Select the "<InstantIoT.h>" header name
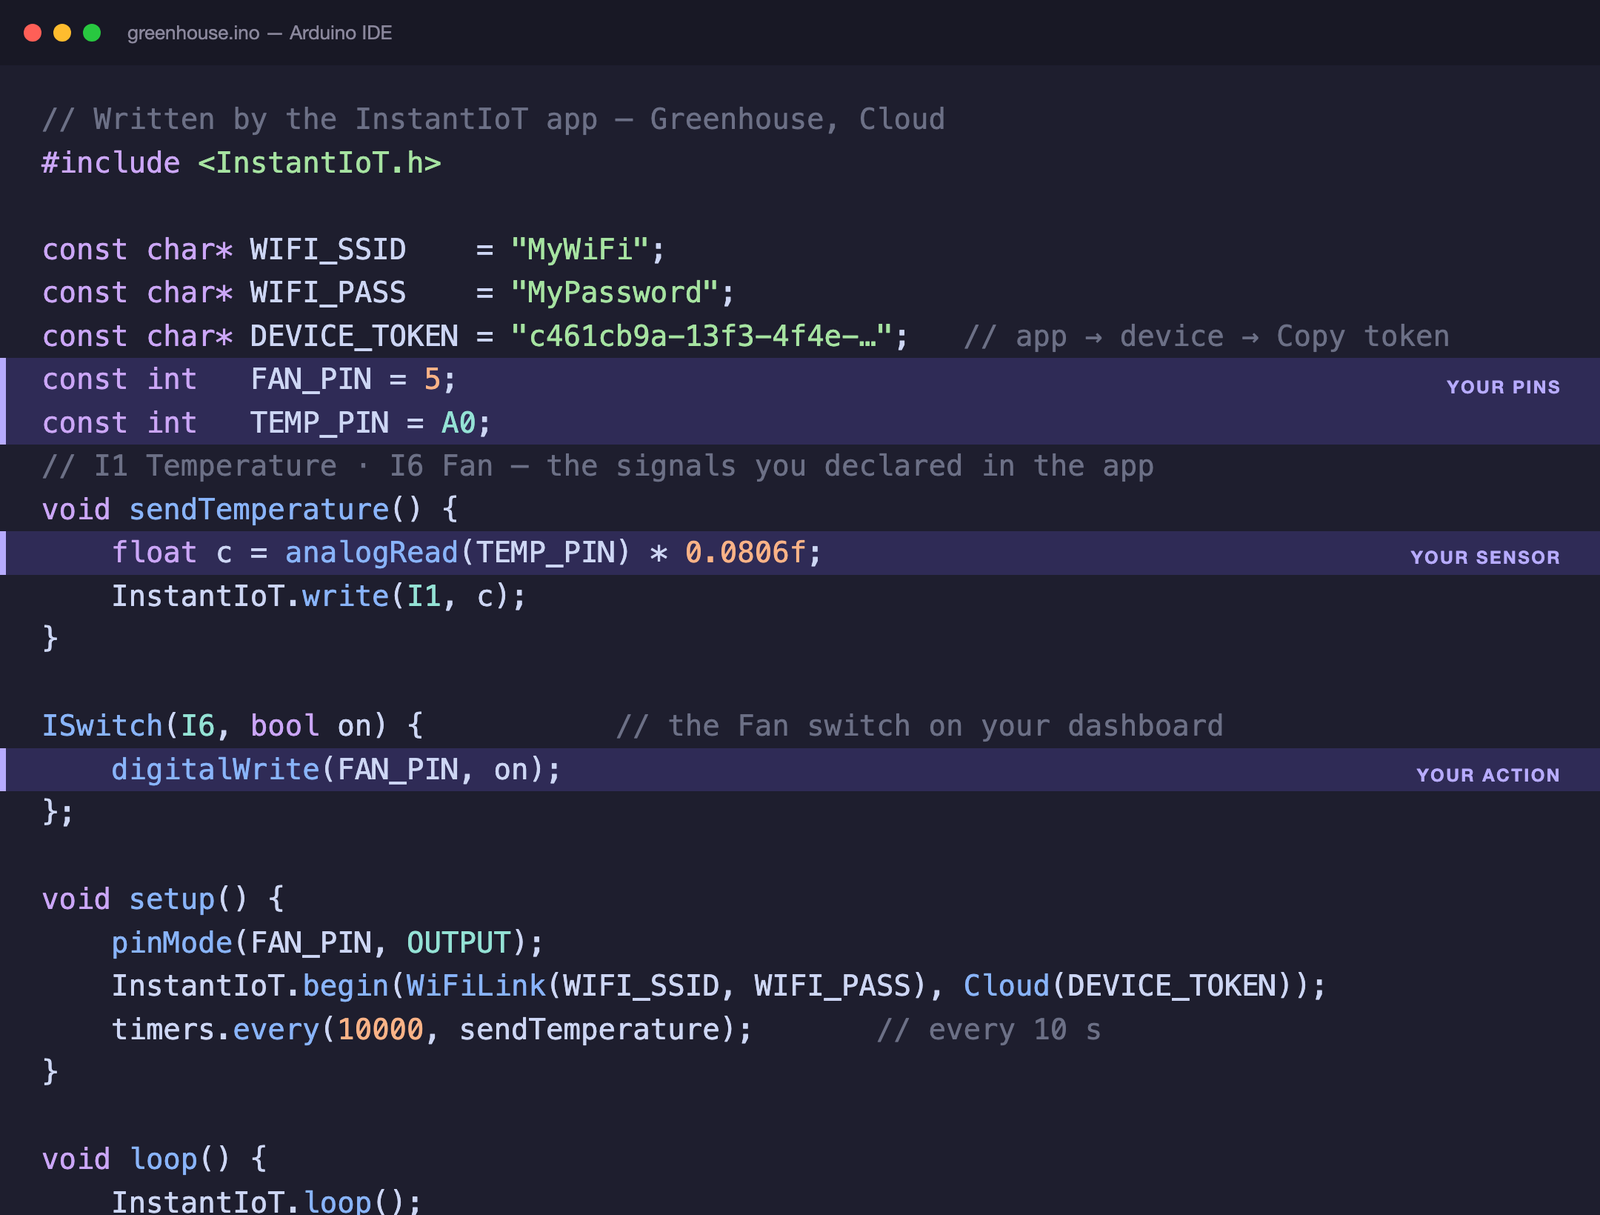 pyautogui.click(x=320, y=163)
